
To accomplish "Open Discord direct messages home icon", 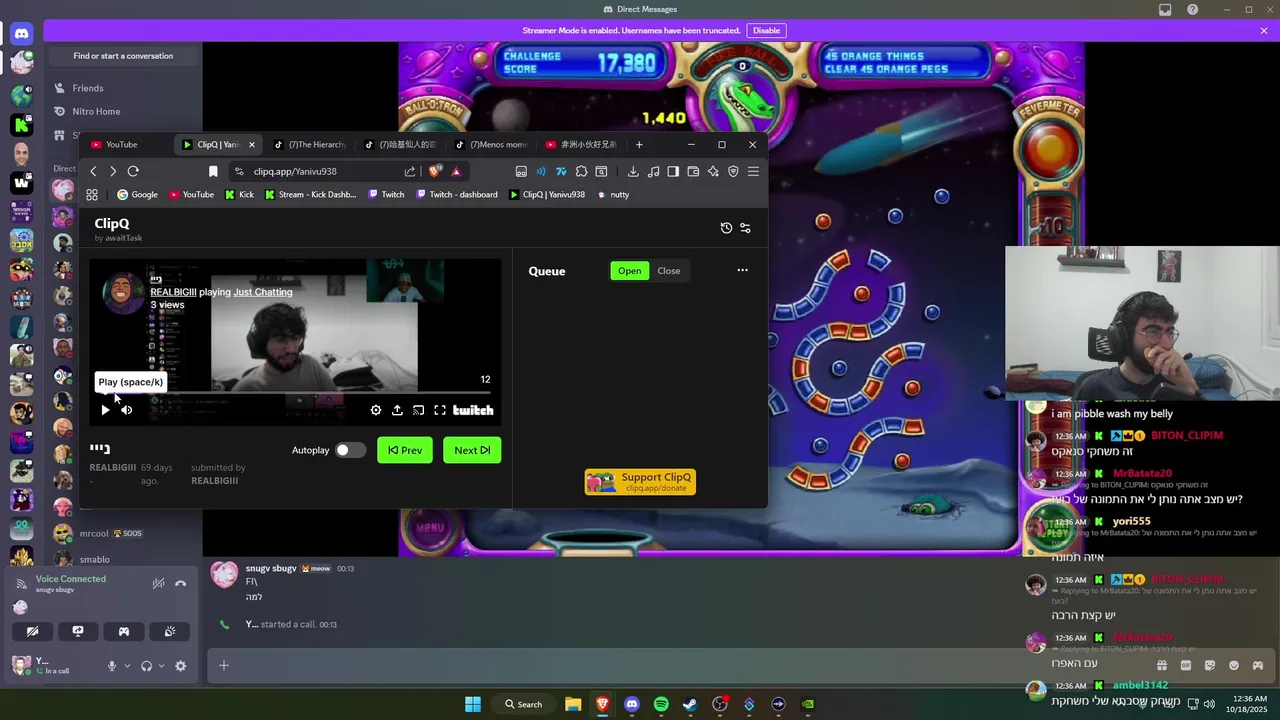I will pos(21,34).
